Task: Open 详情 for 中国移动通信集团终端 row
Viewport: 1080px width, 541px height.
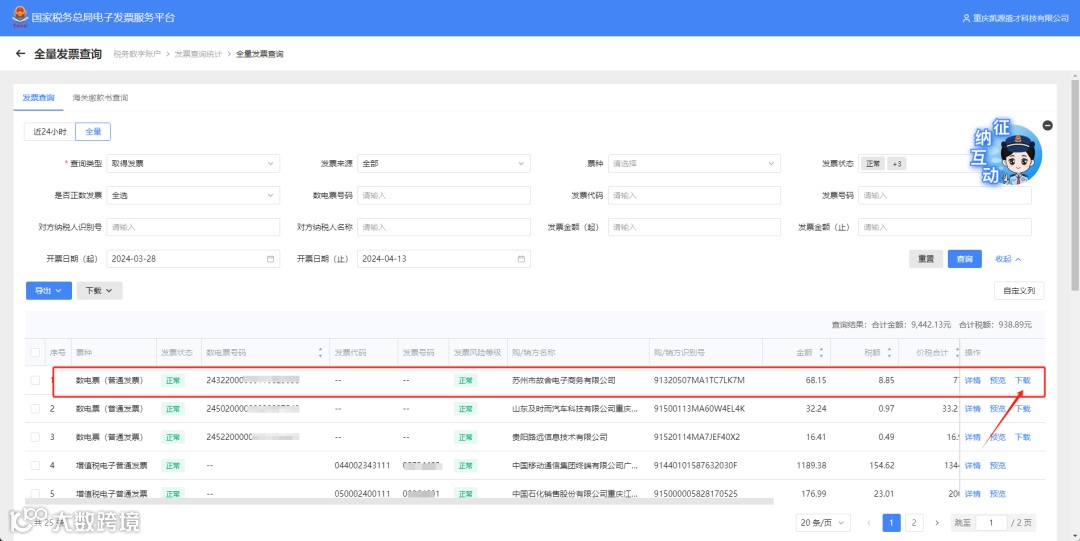Action: 972,465
